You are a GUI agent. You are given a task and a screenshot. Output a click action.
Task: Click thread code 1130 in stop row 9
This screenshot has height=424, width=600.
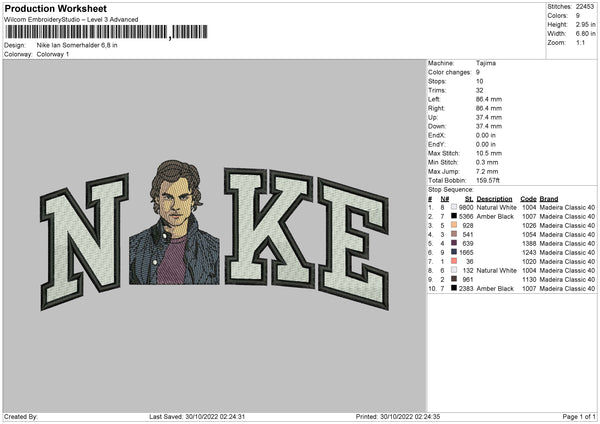coord(529,279)
